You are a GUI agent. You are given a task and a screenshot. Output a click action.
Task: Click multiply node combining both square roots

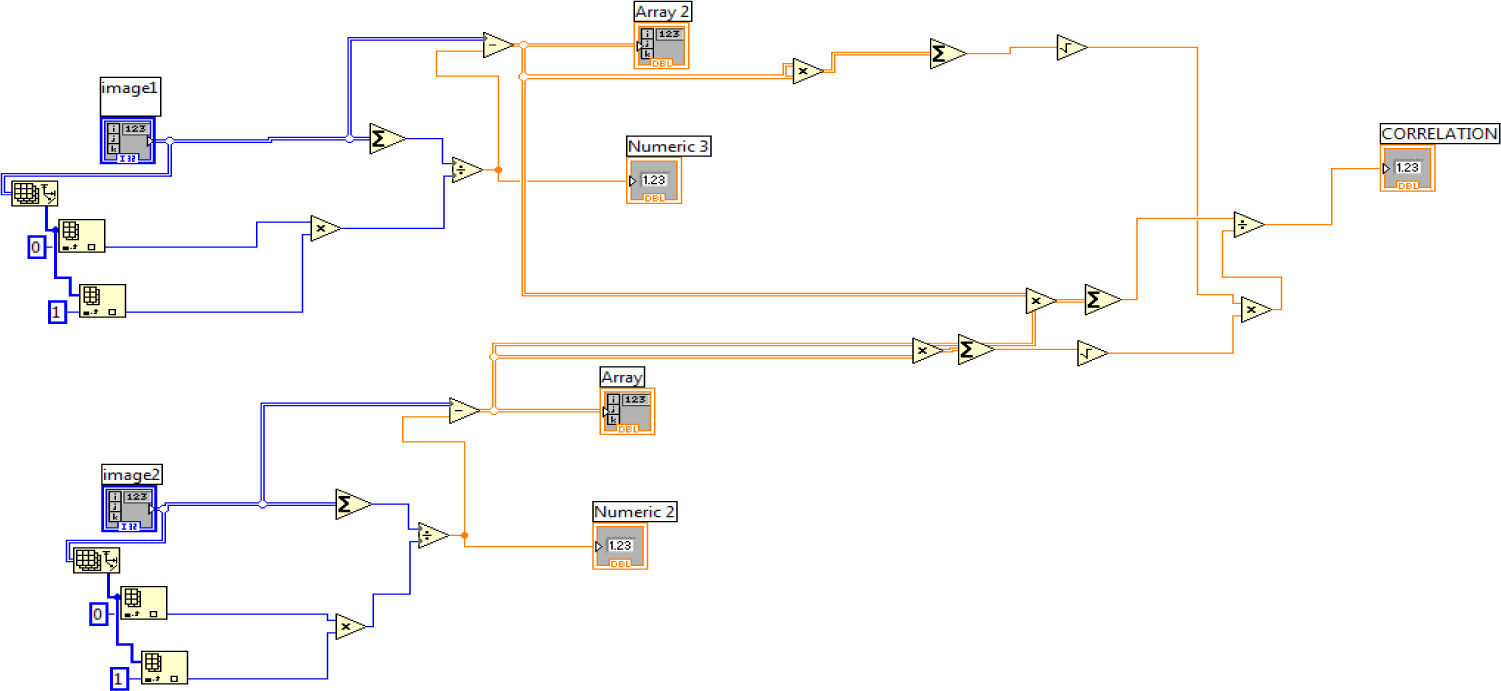click(1254, 311)
